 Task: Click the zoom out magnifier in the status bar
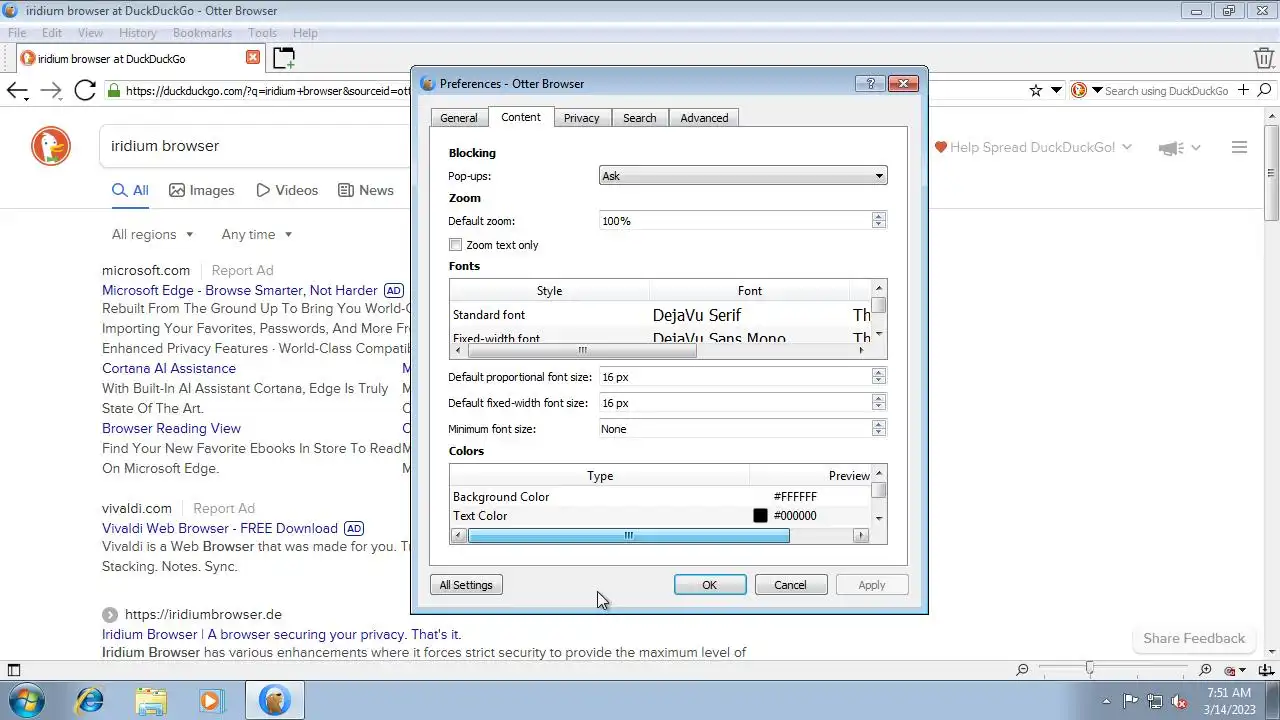tap(1022, 670)
